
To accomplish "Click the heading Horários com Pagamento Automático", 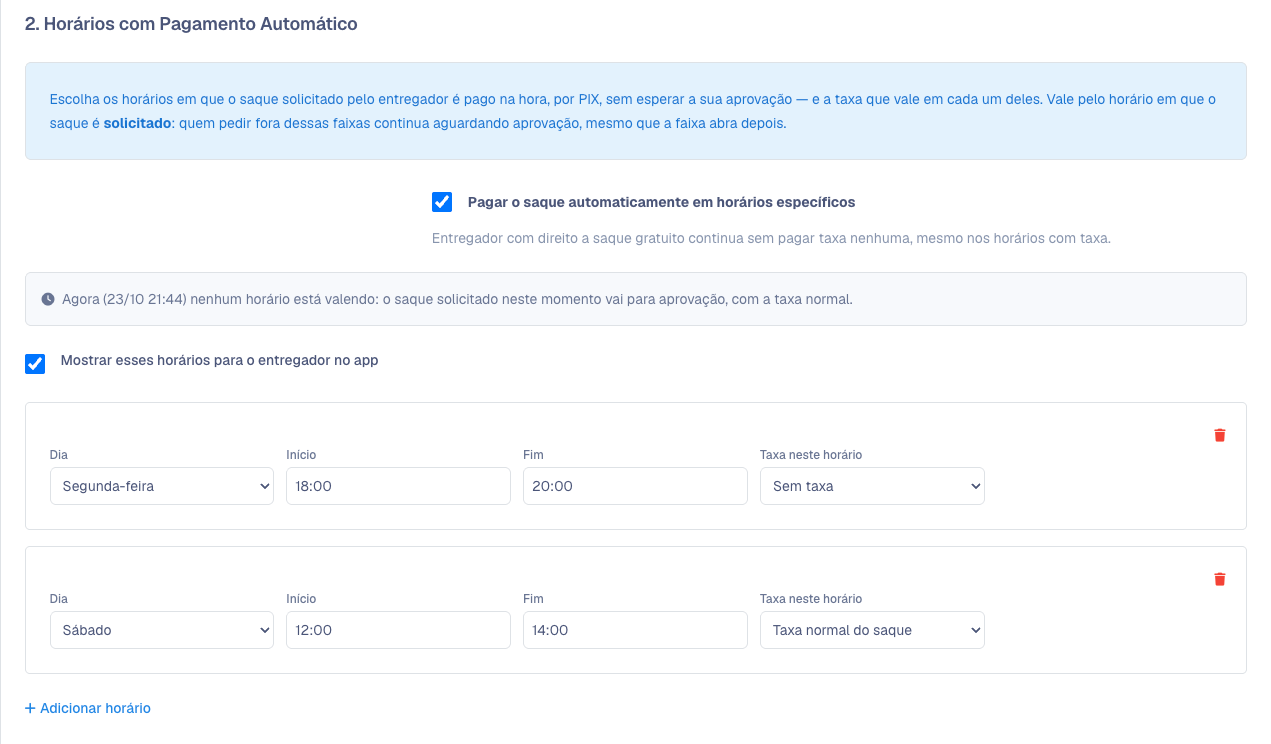I will point(191,24).
